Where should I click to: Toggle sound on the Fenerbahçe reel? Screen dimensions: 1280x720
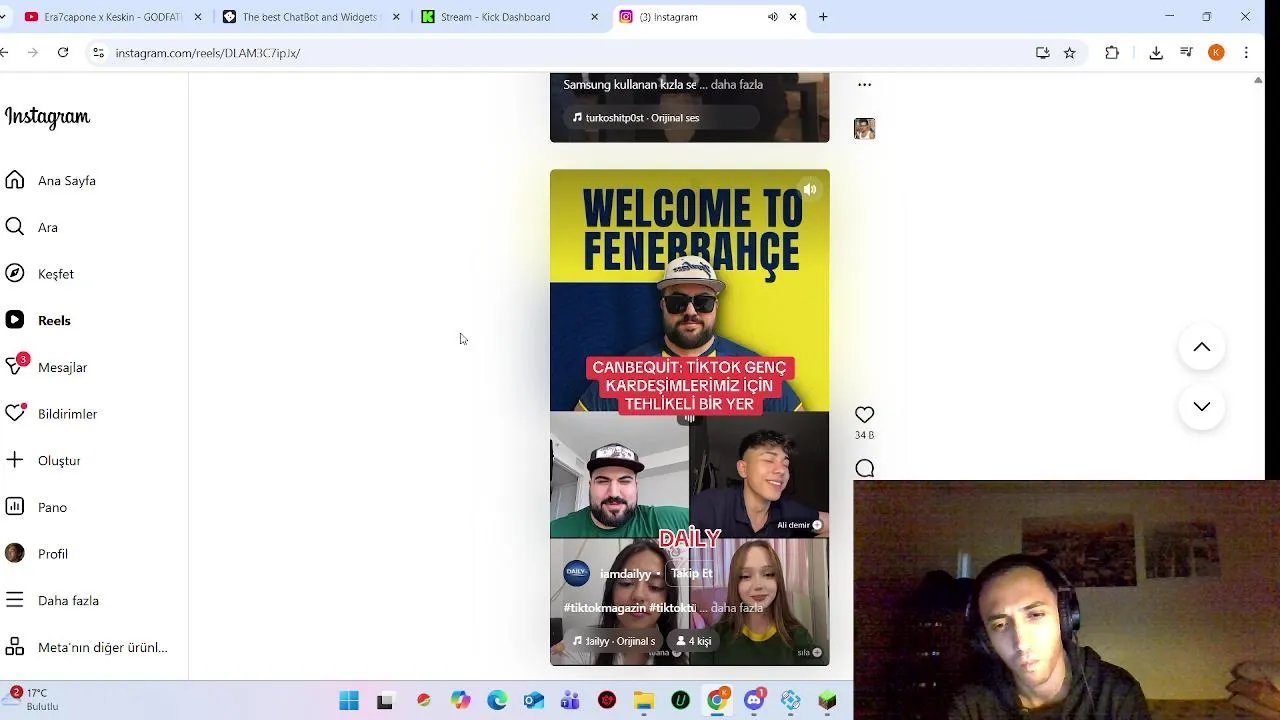coord(810,189)
